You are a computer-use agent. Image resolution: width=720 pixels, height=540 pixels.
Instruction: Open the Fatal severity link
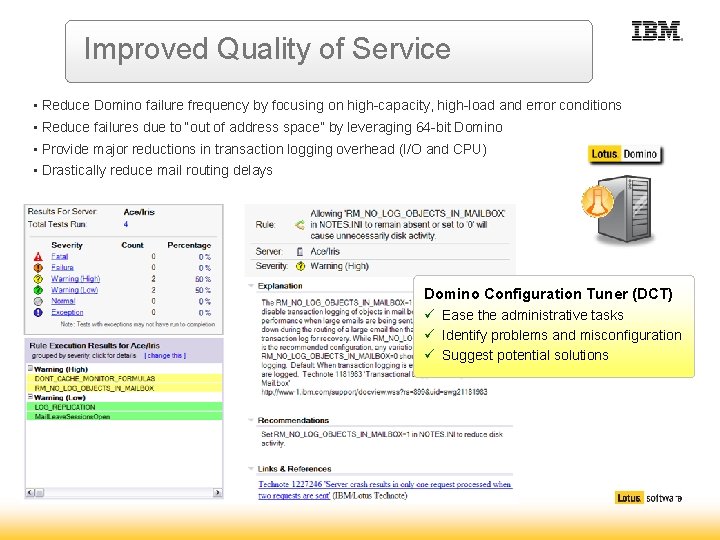(x=60, y=256)
